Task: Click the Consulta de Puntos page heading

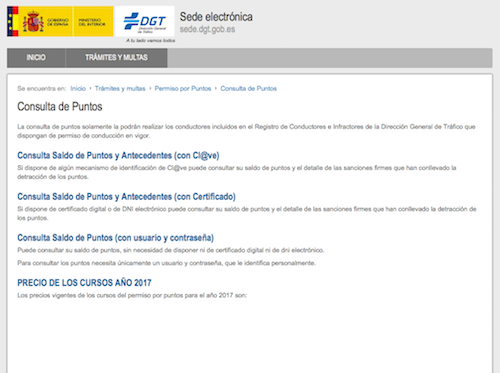Action: click(60, 107)
